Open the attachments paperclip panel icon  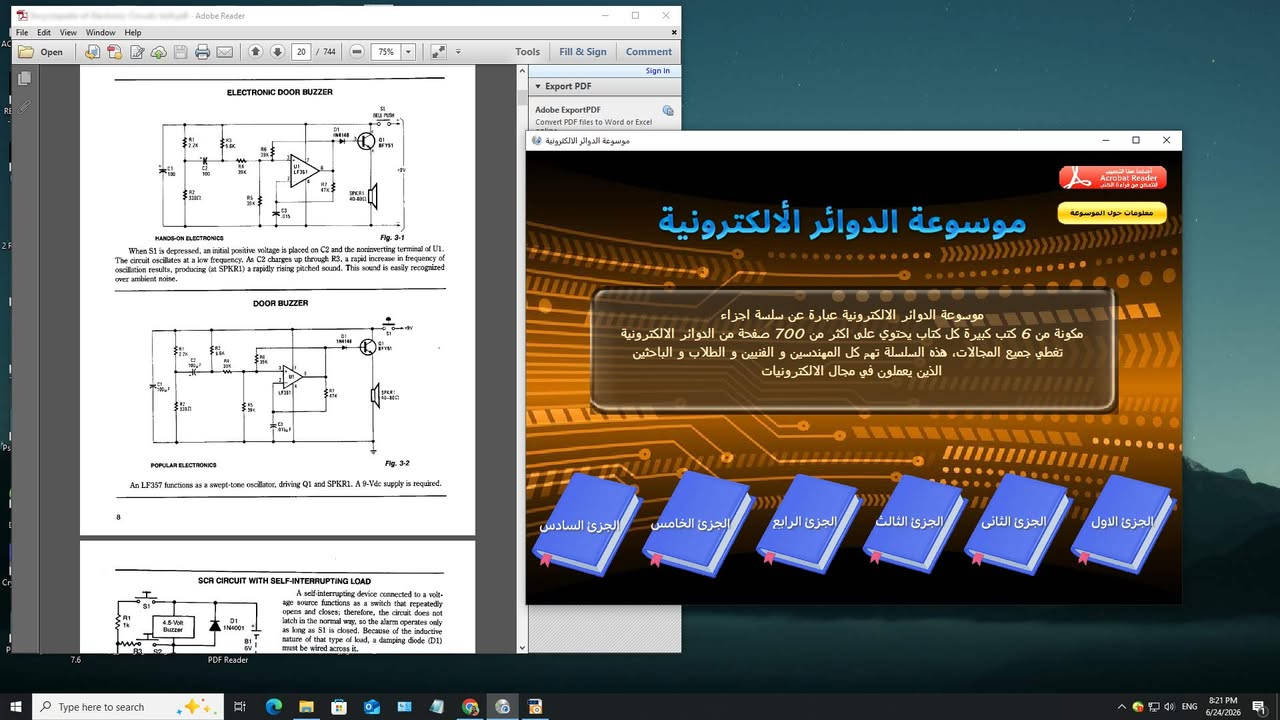pos(24,105)
